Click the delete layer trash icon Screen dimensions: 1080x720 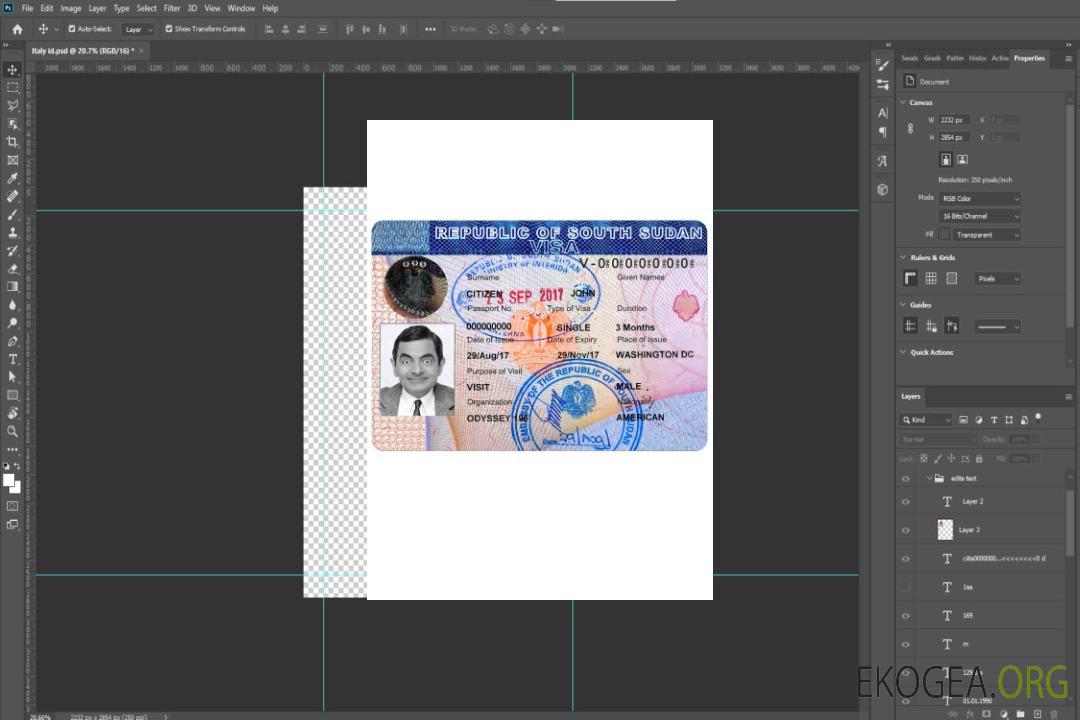click(x=1054, y=714)
